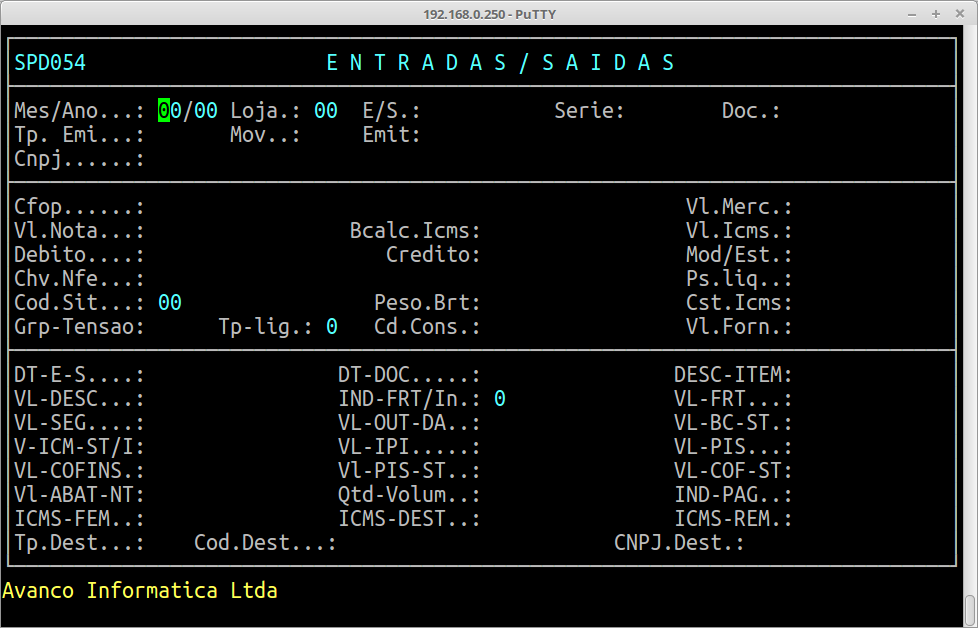978x628 pixels.
Task: Click the Serie field label
Action: tap(589, 111)
